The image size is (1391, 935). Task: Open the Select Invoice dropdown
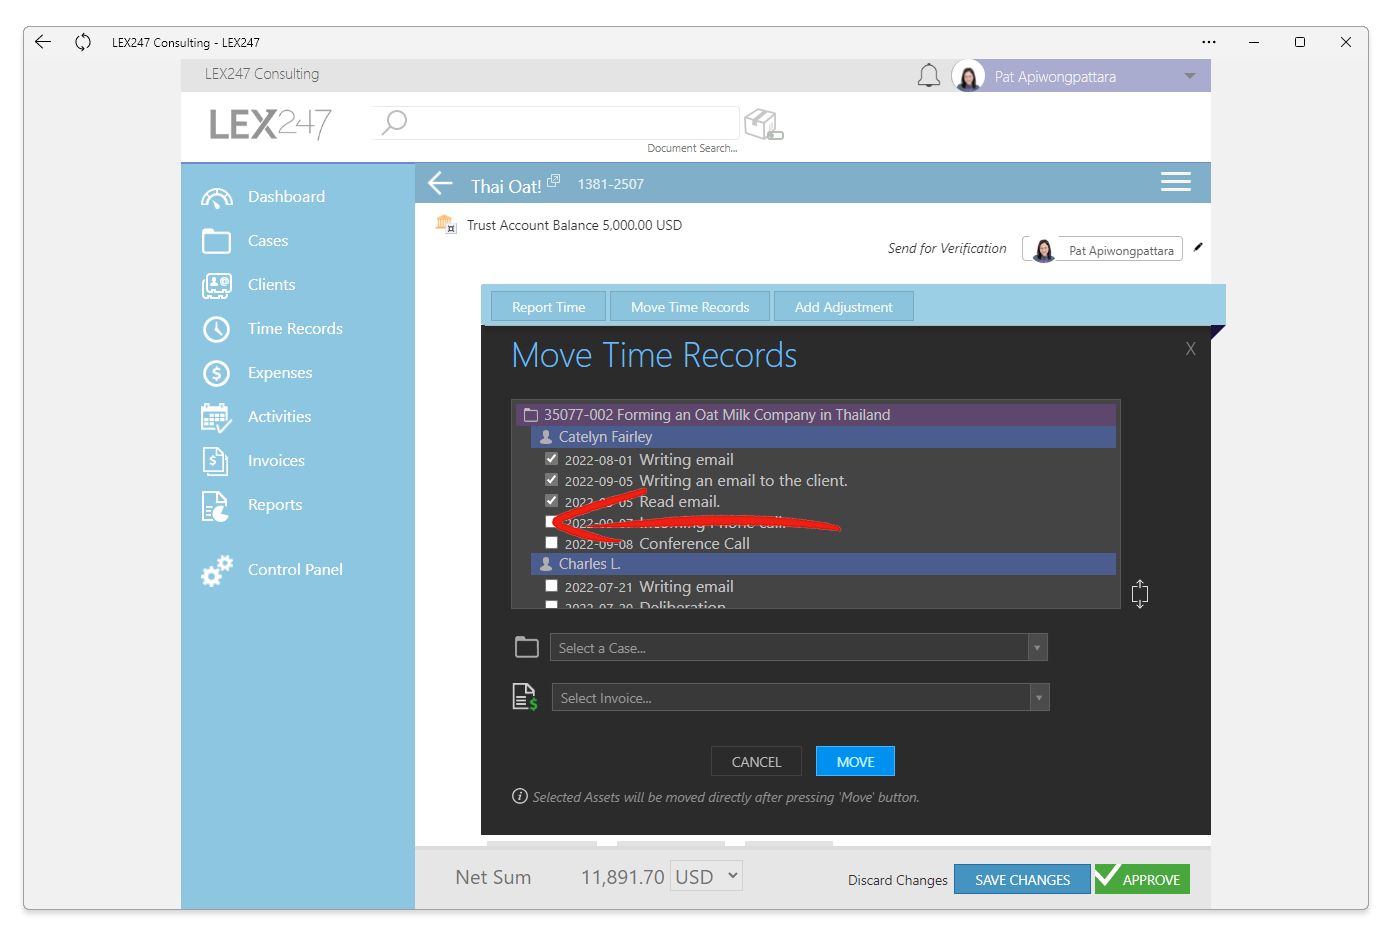click(x=800, y=698)
